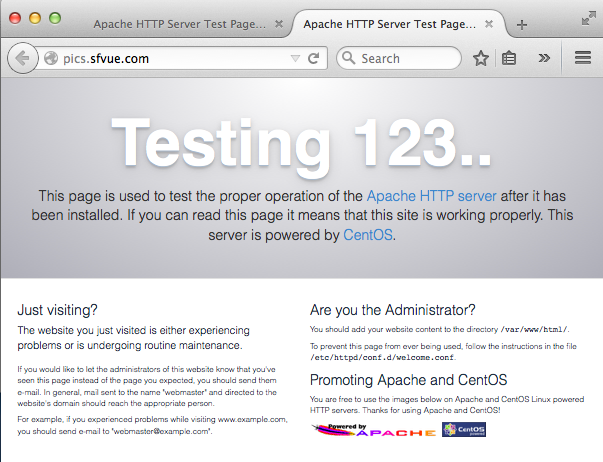Switch to the first Apache HTTP Server tab

point(180,24)
